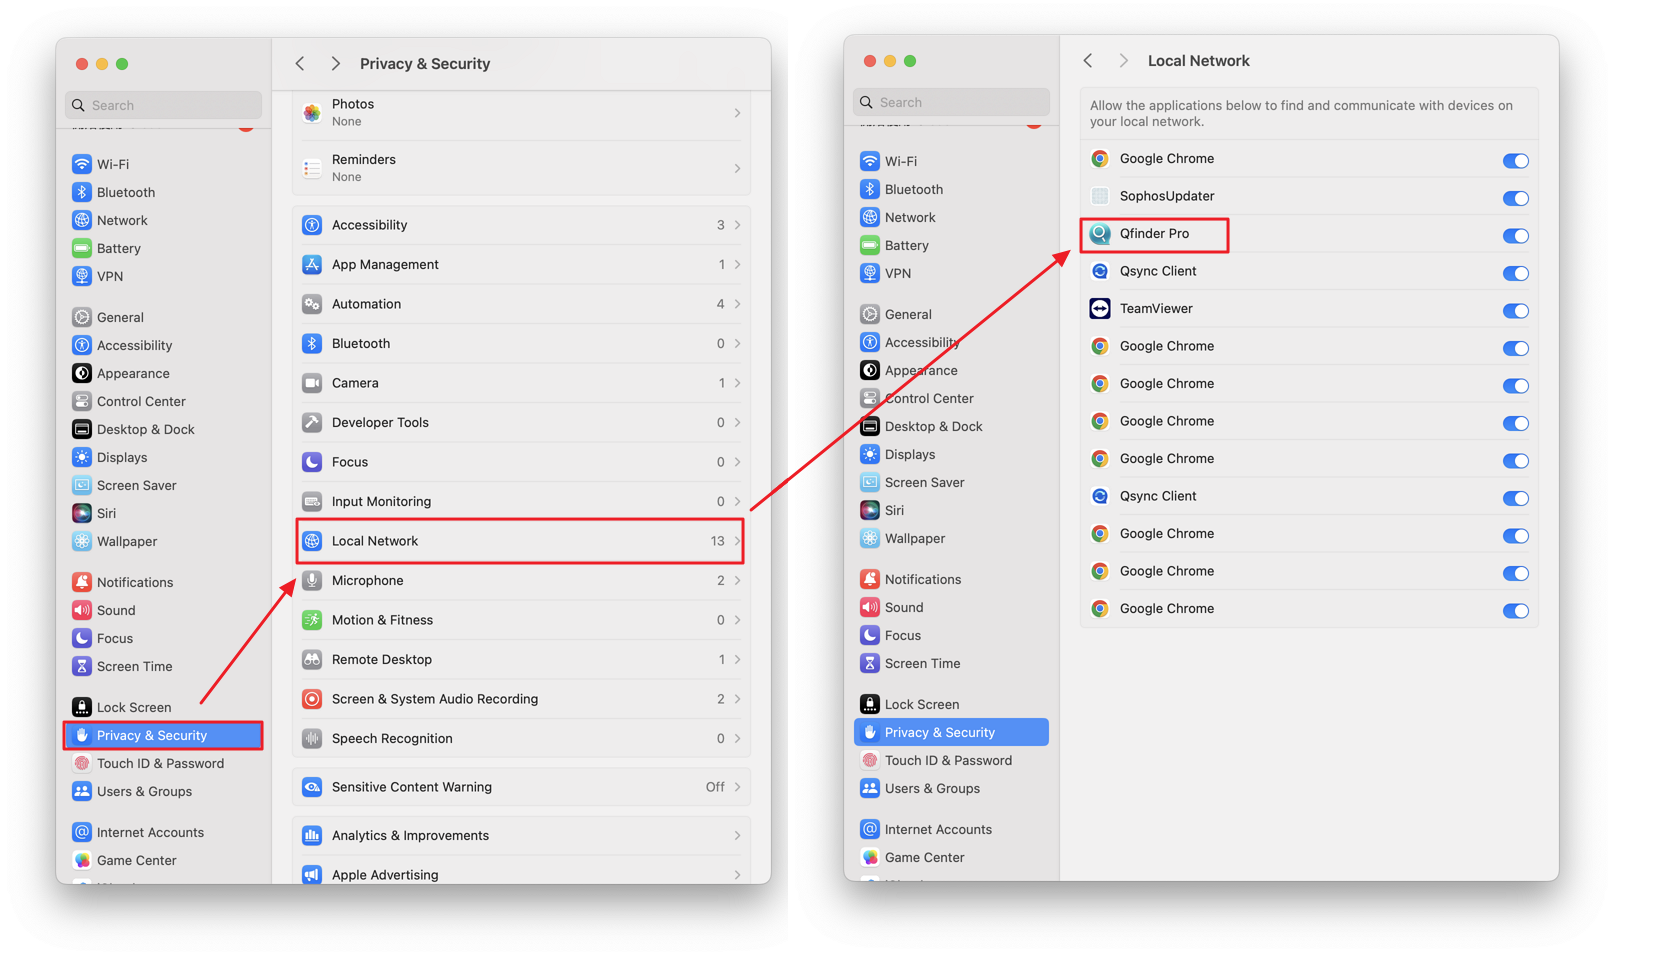Click Wi-Fi icon in left window sidebar

pos(82,164)
